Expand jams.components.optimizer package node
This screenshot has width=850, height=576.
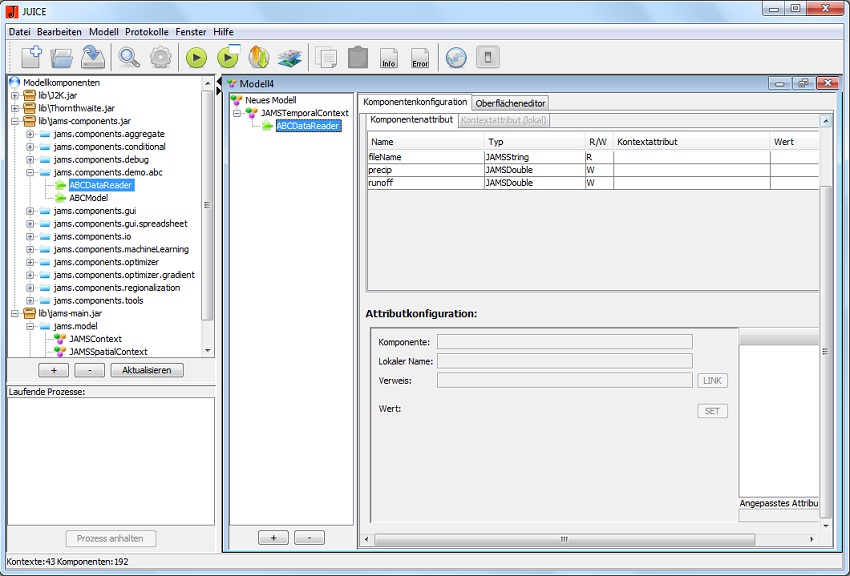[x=30, y=262]
